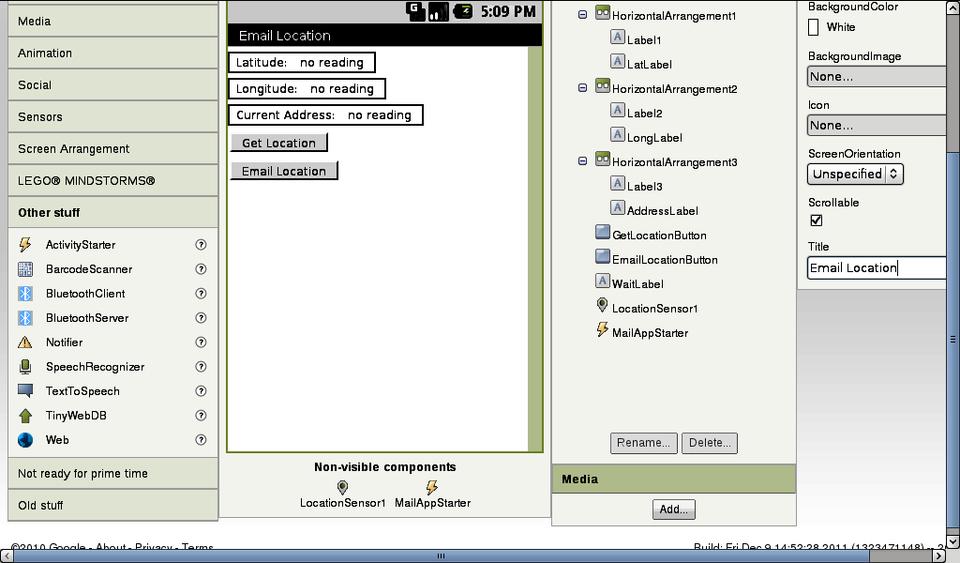Select Label2 in component tree
This screenshot has width=960, height=563.
645,113
